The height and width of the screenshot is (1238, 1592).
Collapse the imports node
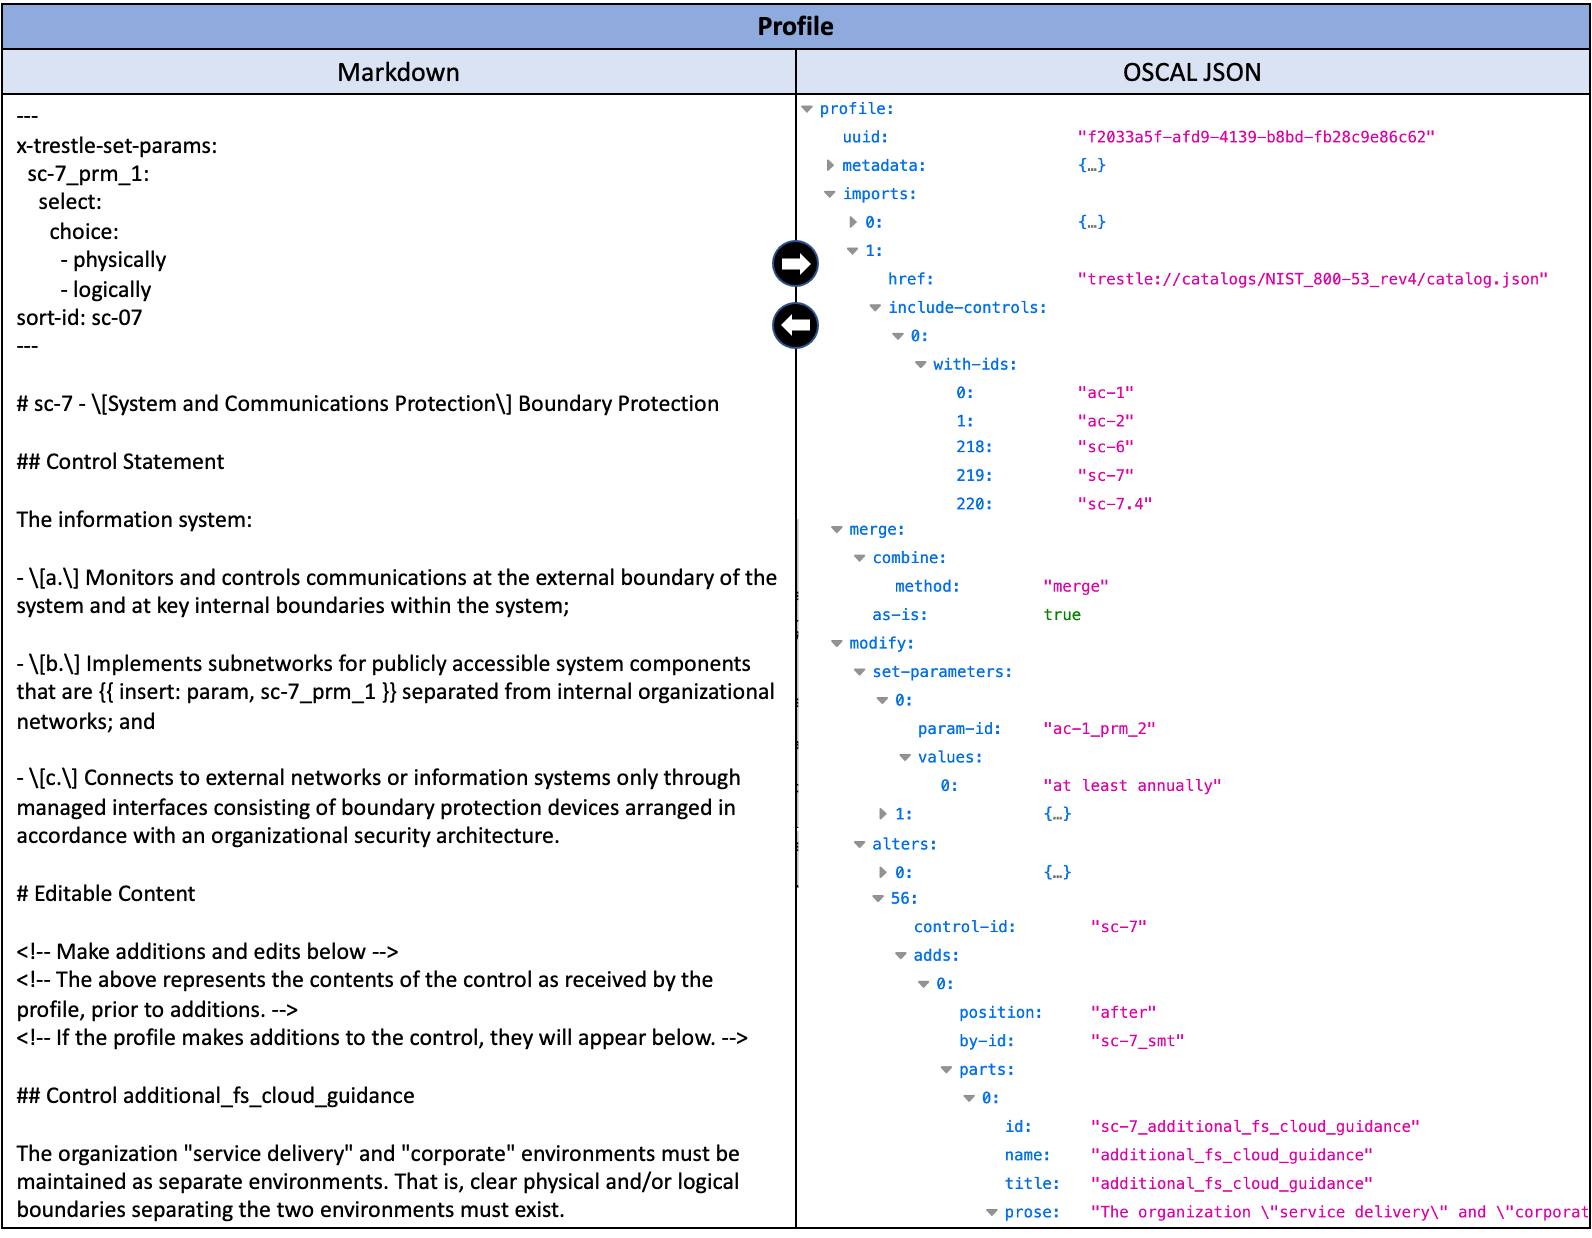click(829, 194)
